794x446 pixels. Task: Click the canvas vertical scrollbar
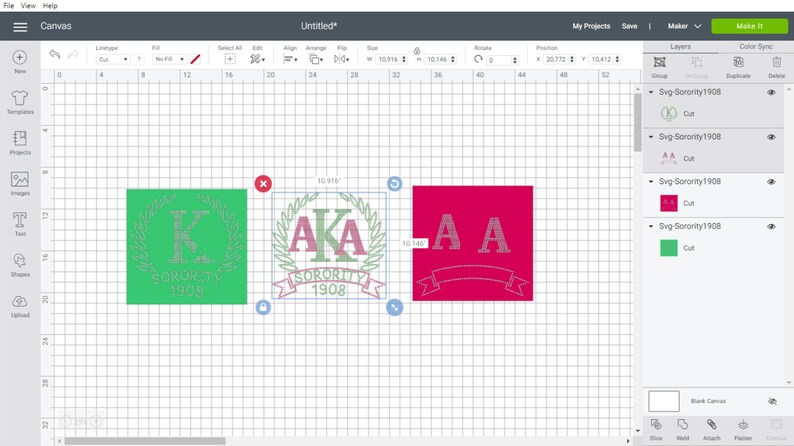pos(637,122)
